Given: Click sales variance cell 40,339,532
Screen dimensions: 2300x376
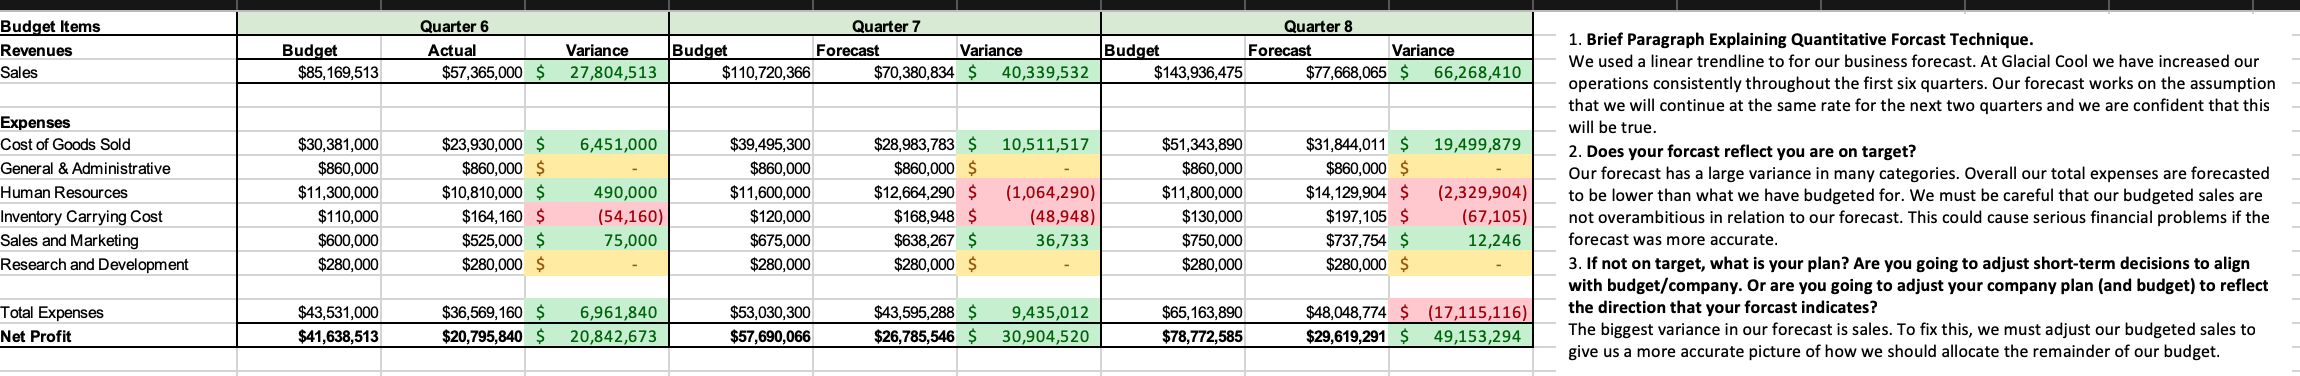Looking at the screenshot, I should pos(1029,72).
